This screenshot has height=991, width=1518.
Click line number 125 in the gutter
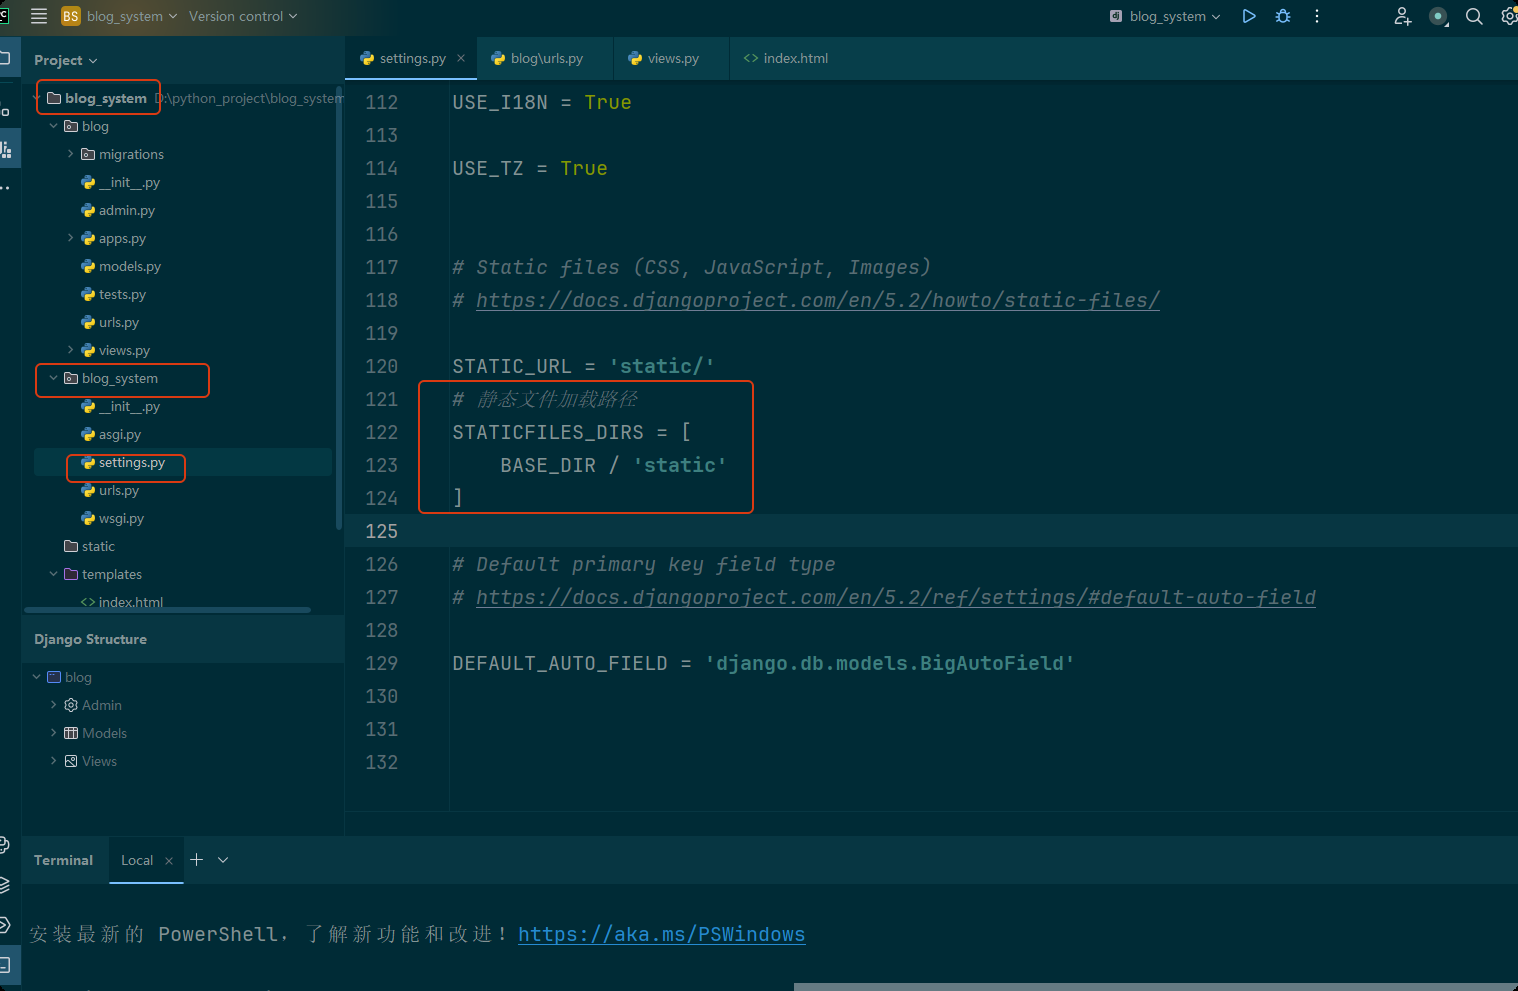coord(381,531)
